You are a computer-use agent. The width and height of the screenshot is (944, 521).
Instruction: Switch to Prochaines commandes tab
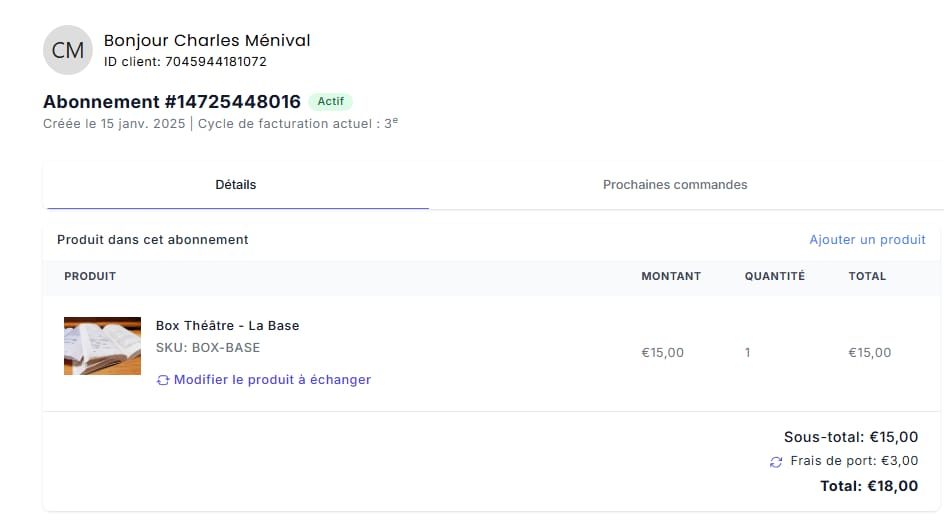tap(675, 185)
